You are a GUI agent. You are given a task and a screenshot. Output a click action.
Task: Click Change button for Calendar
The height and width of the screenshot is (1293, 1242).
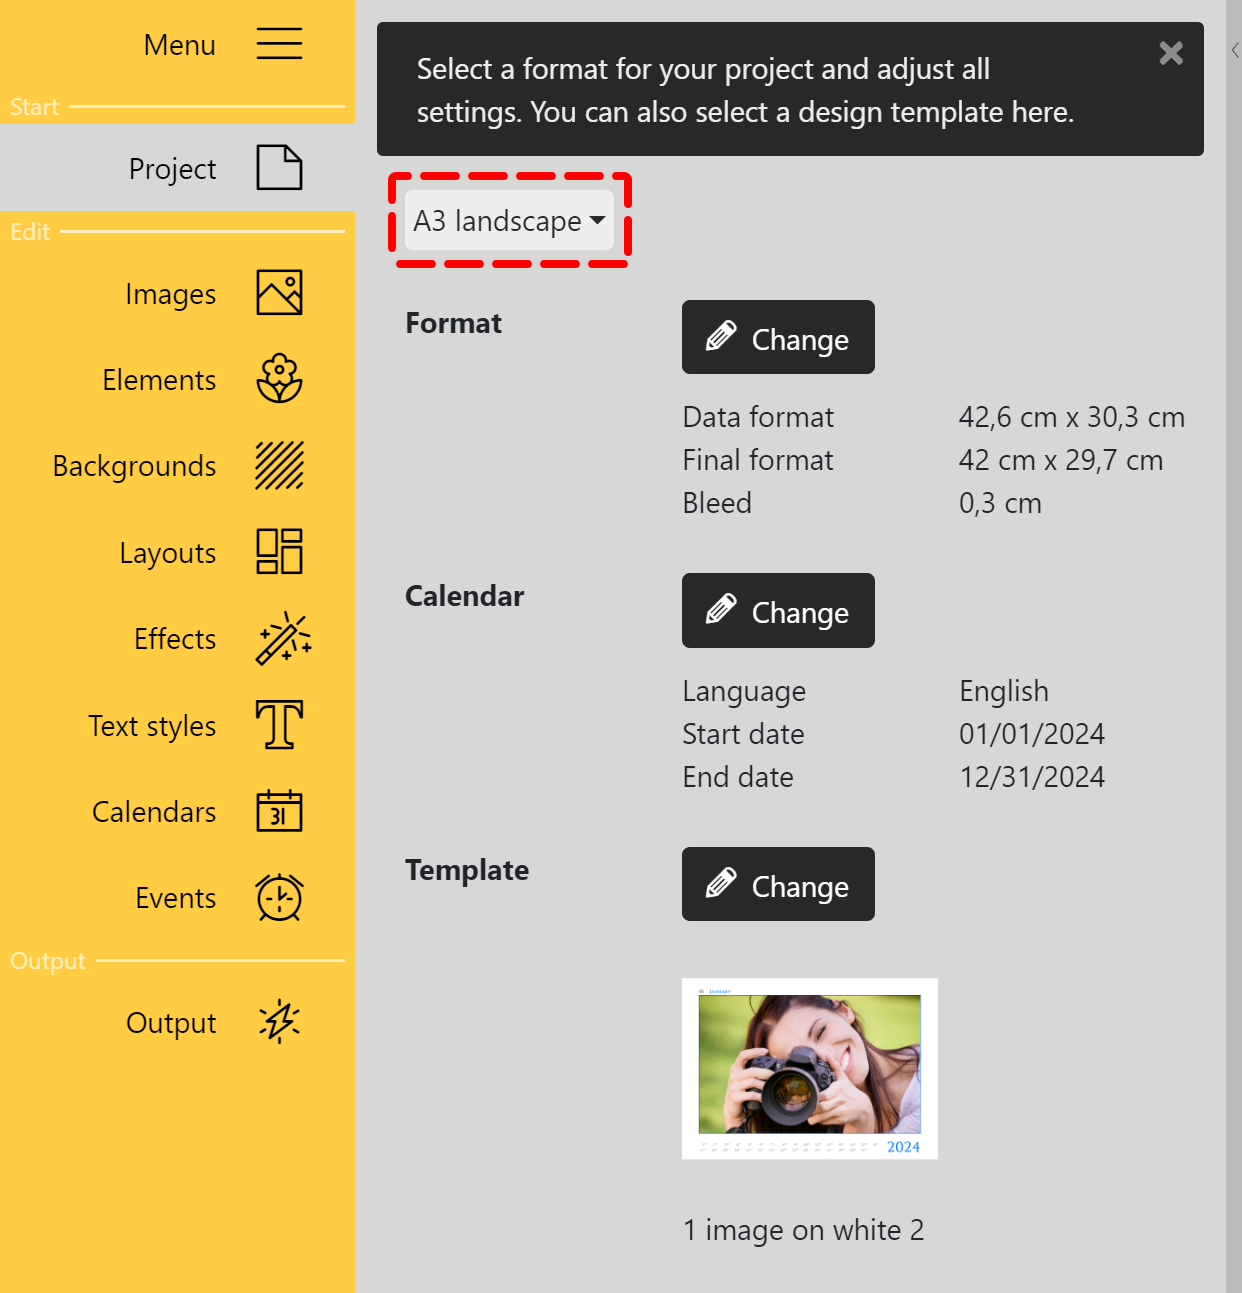778,611
